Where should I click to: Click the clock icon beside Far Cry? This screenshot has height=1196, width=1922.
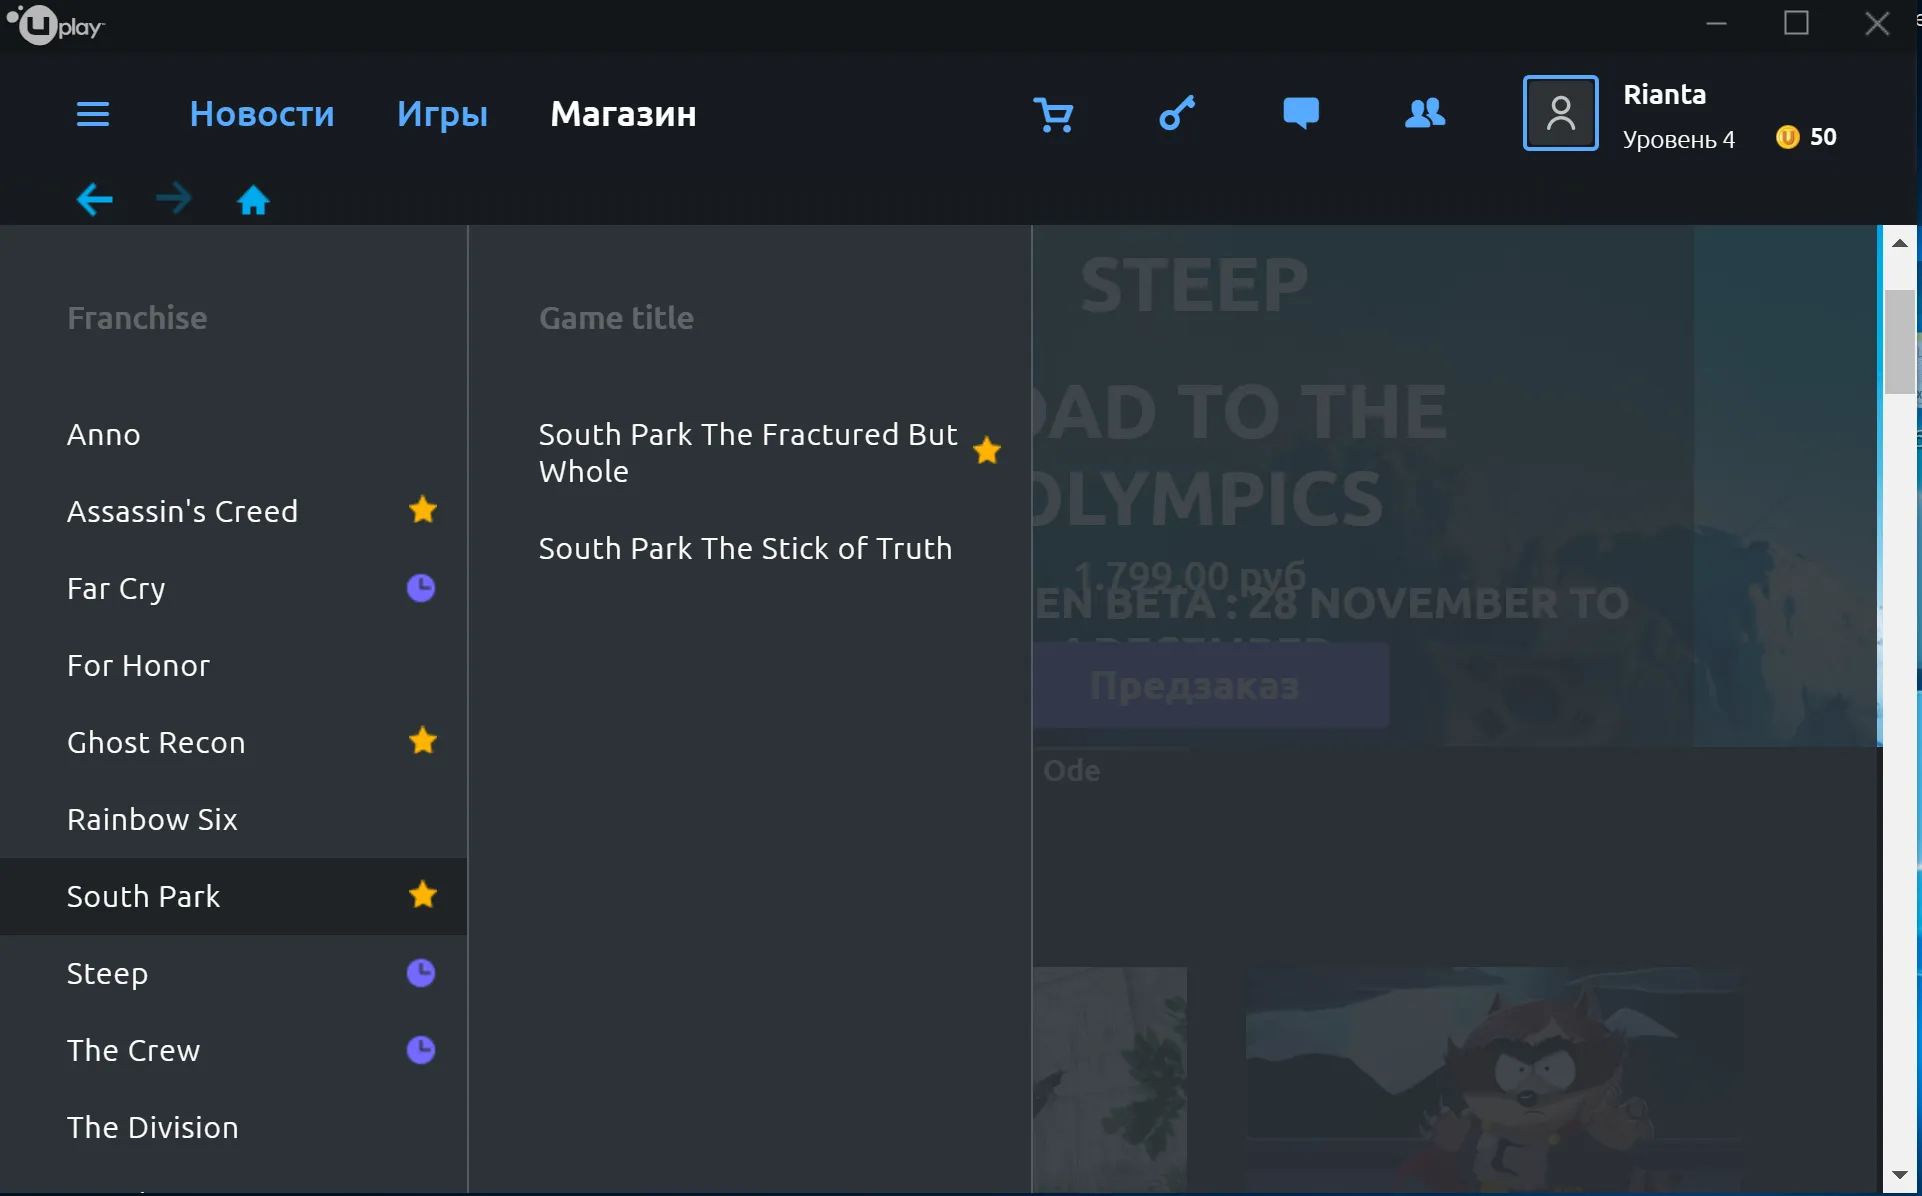click(421, 588)
